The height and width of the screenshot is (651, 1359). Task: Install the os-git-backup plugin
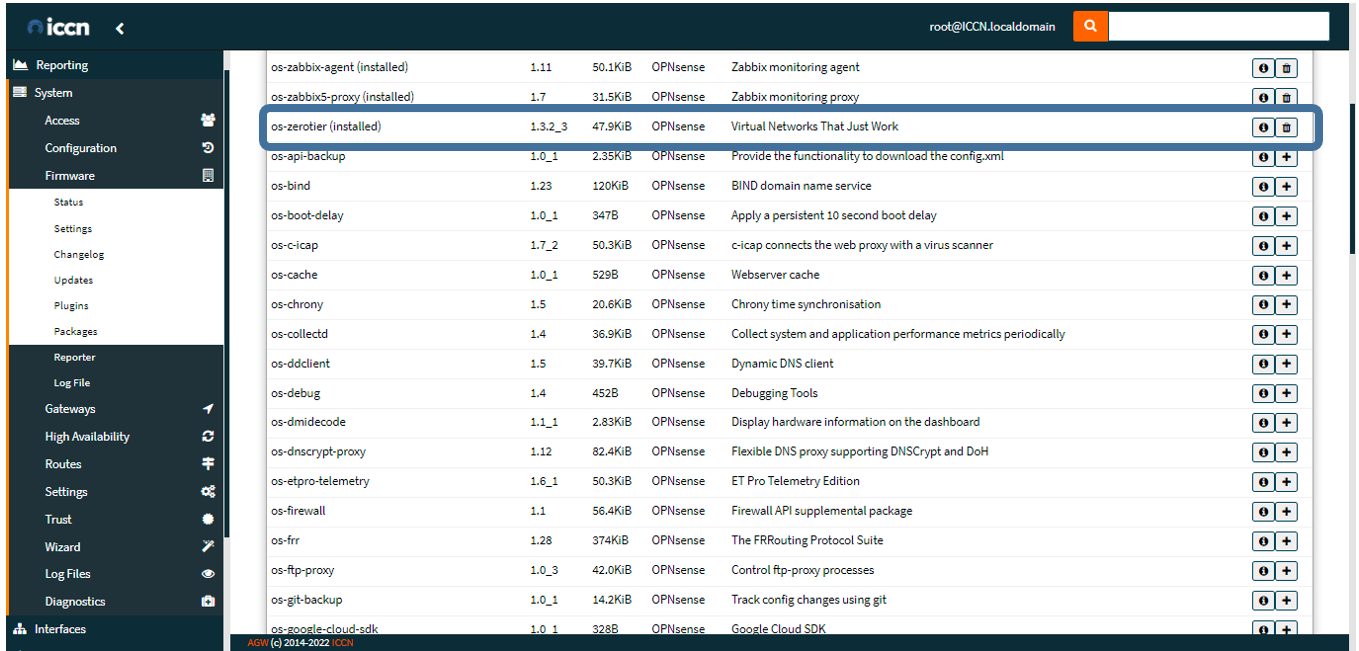(1287, 601)
